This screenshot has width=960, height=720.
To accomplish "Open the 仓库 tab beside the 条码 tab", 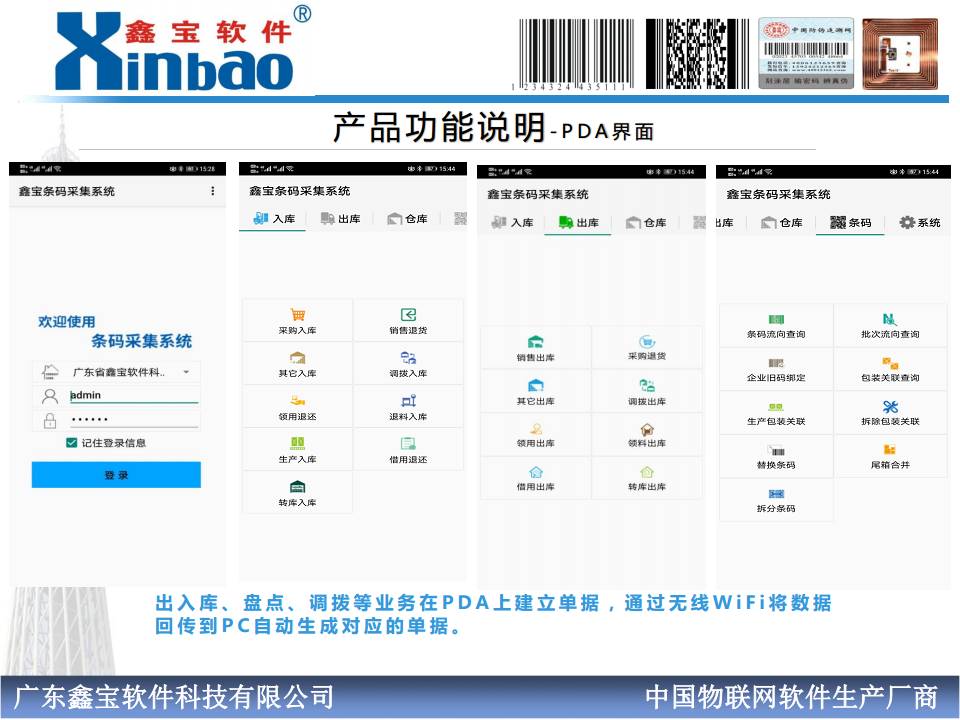I will 782,222.
